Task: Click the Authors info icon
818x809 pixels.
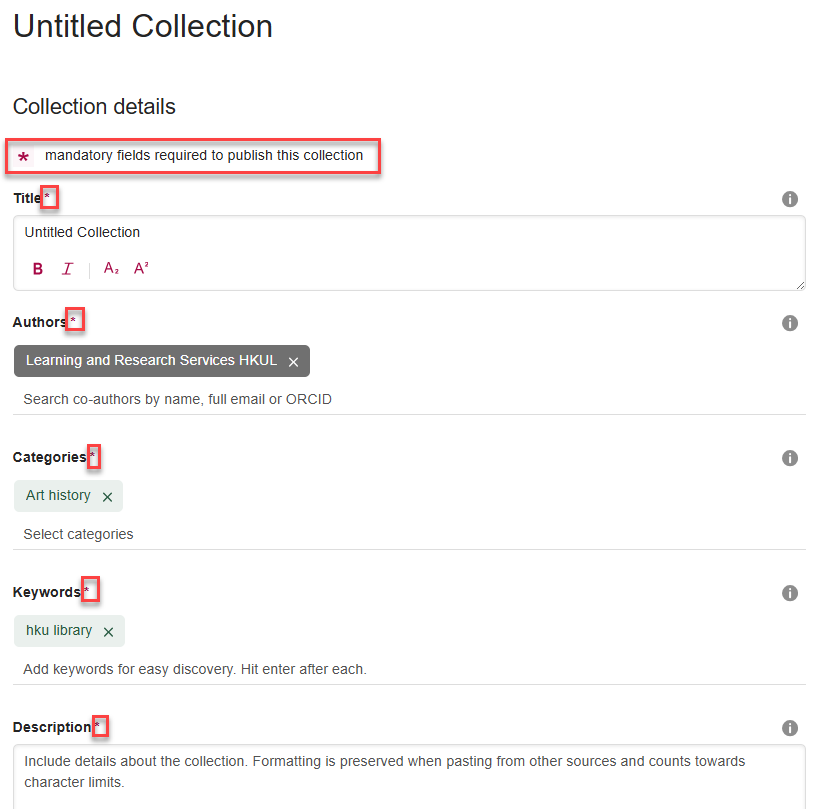Action: (x=789, y=323)
